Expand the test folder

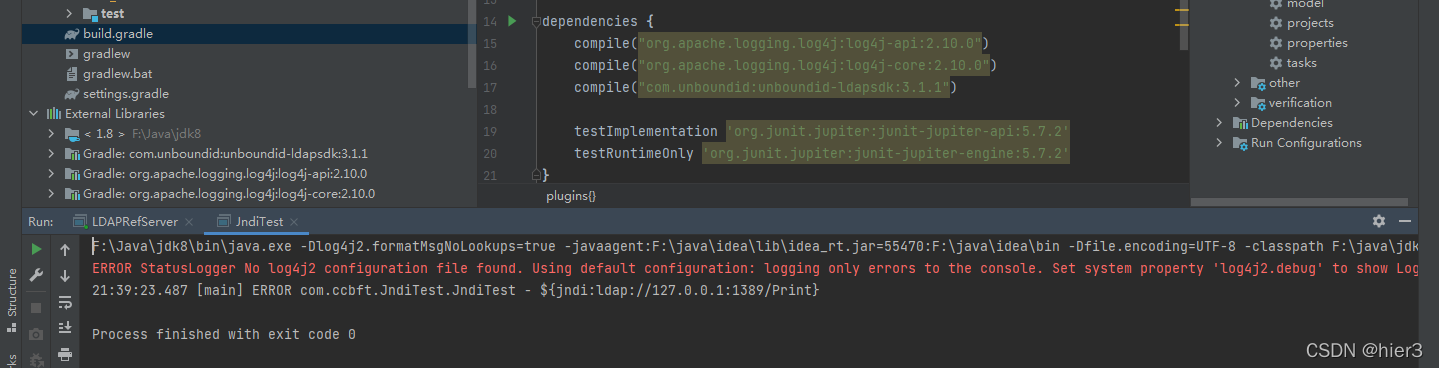tap(69, 14)
